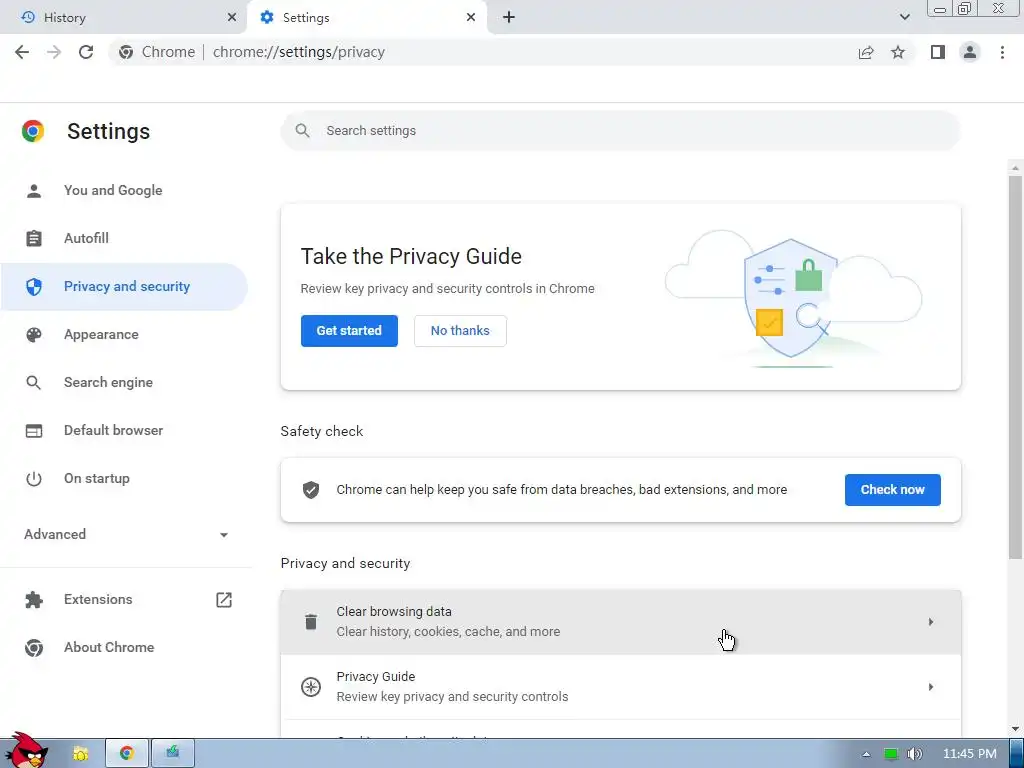
Task: Open Privacy Guide row
Action: tap(621, 687)
